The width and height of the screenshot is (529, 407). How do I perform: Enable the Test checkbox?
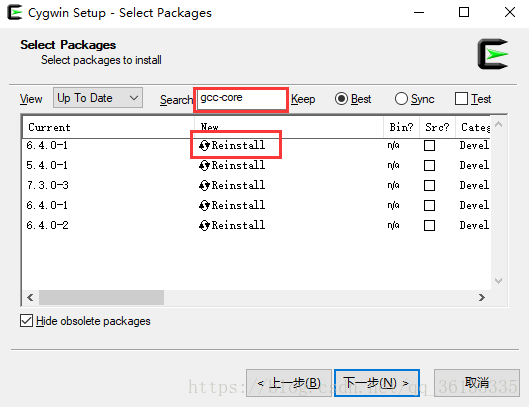point(461,99)
